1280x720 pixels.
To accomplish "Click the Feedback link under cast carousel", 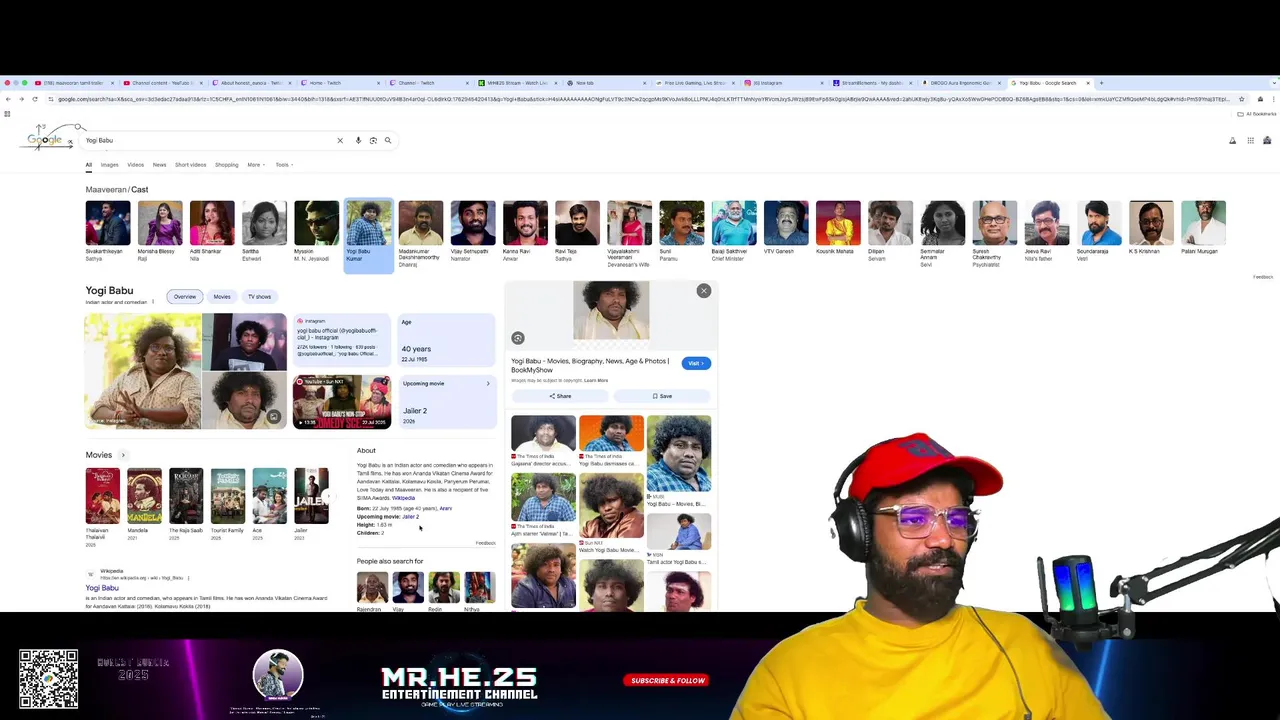I will coord(1263,277).
